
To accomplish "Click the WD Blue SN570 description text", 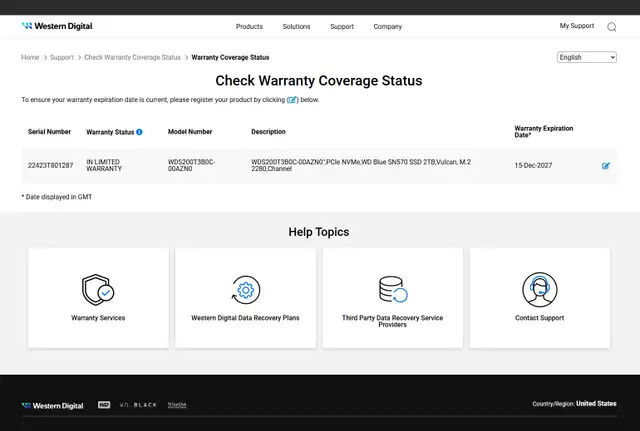I will tap(361, 165).
